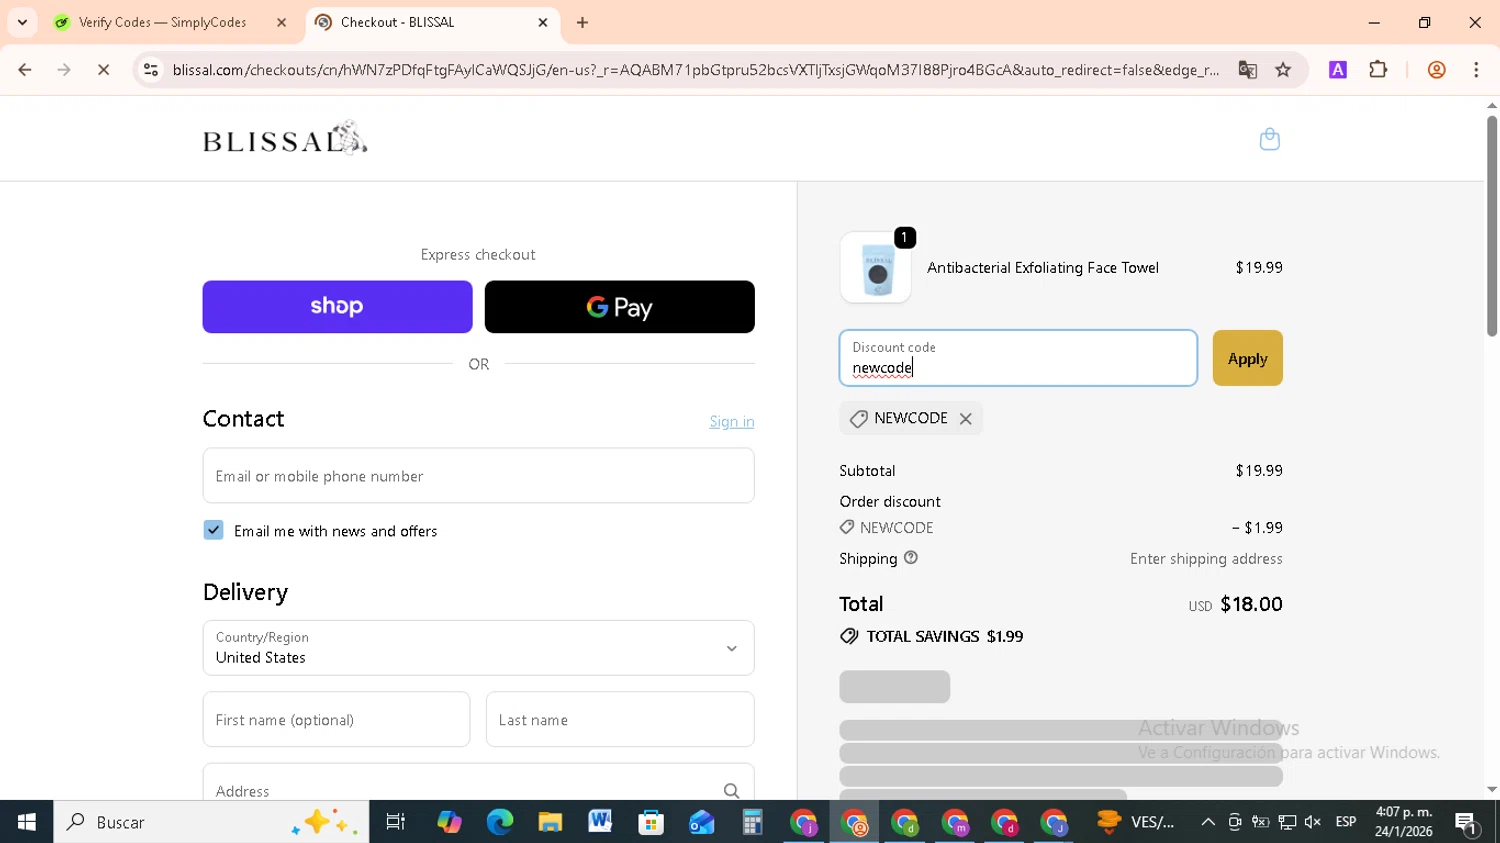This screenshot has height=843, width=1500.
Task: Remove the NEWCODE discount tag
Action: pyautogui.click(x=965, y=419)
